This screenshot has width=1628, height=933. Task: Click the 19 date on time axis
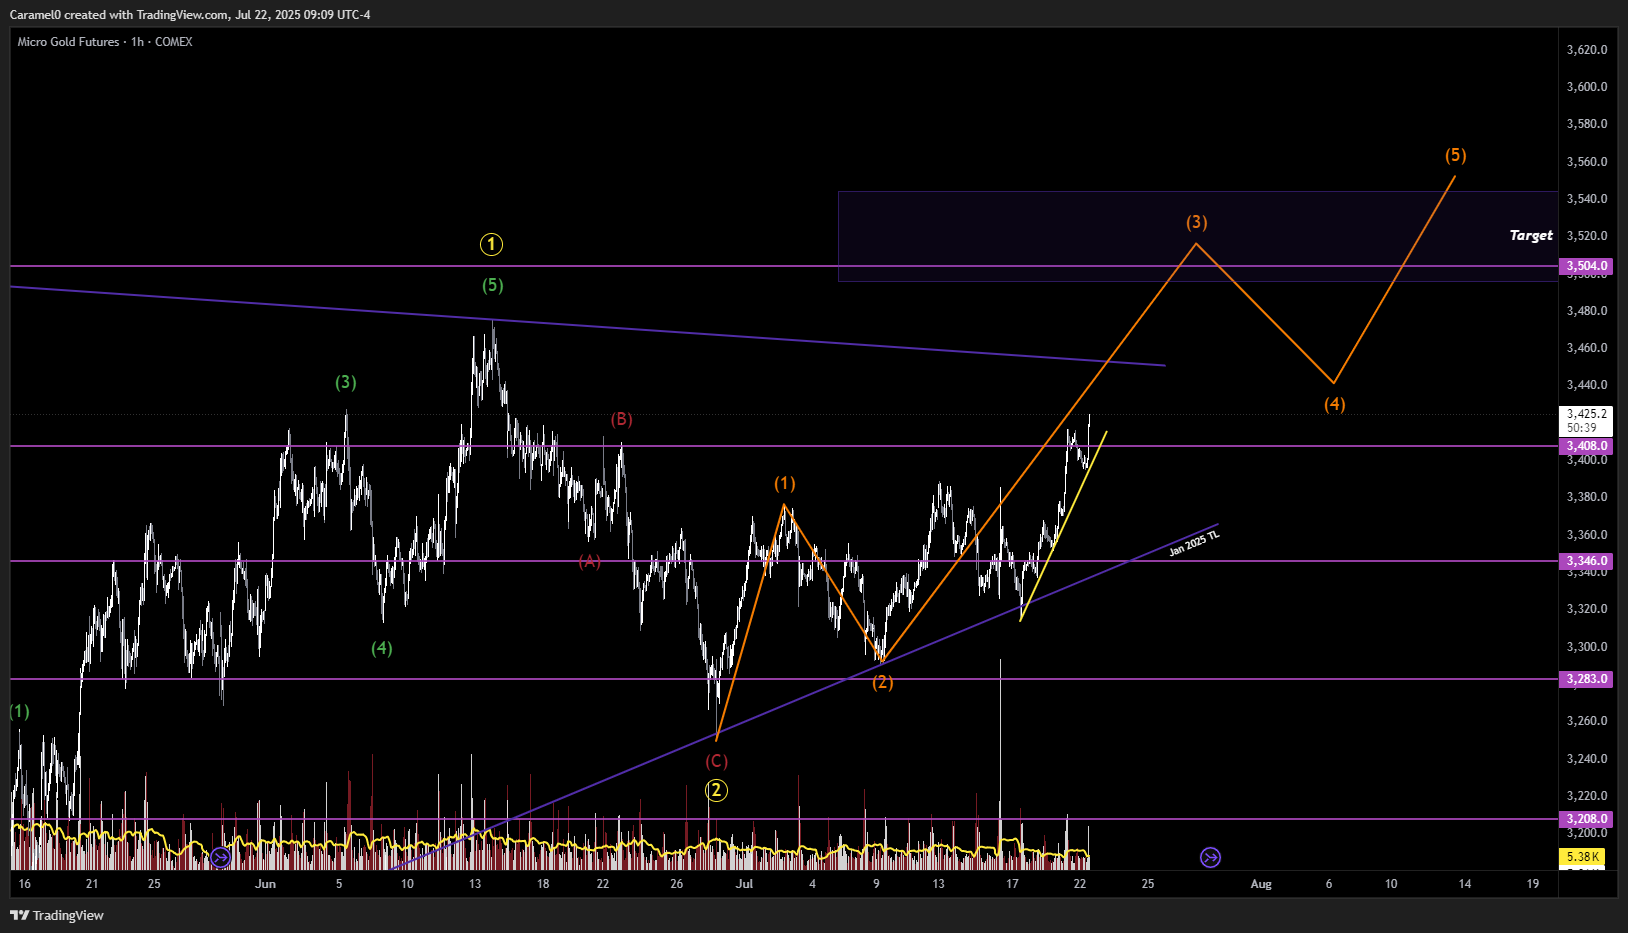1533,884
